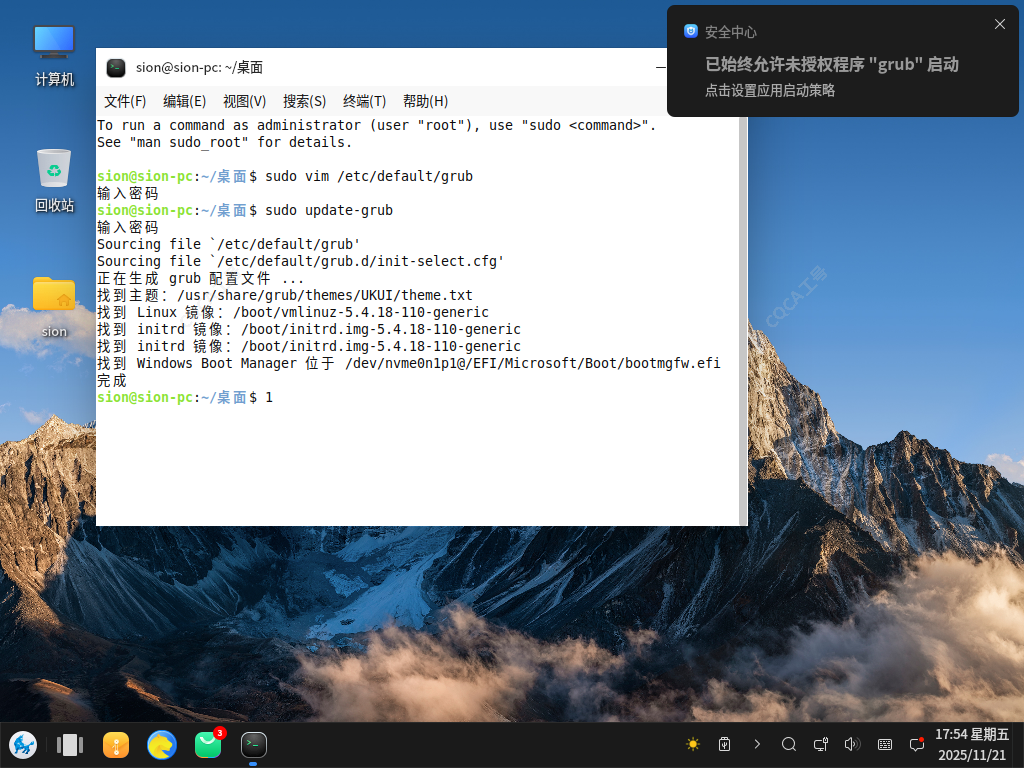The height and width of the screenshot is (768, 1024).
Task: Open the 回收站 desktop icon
Action: coord(54,180)
